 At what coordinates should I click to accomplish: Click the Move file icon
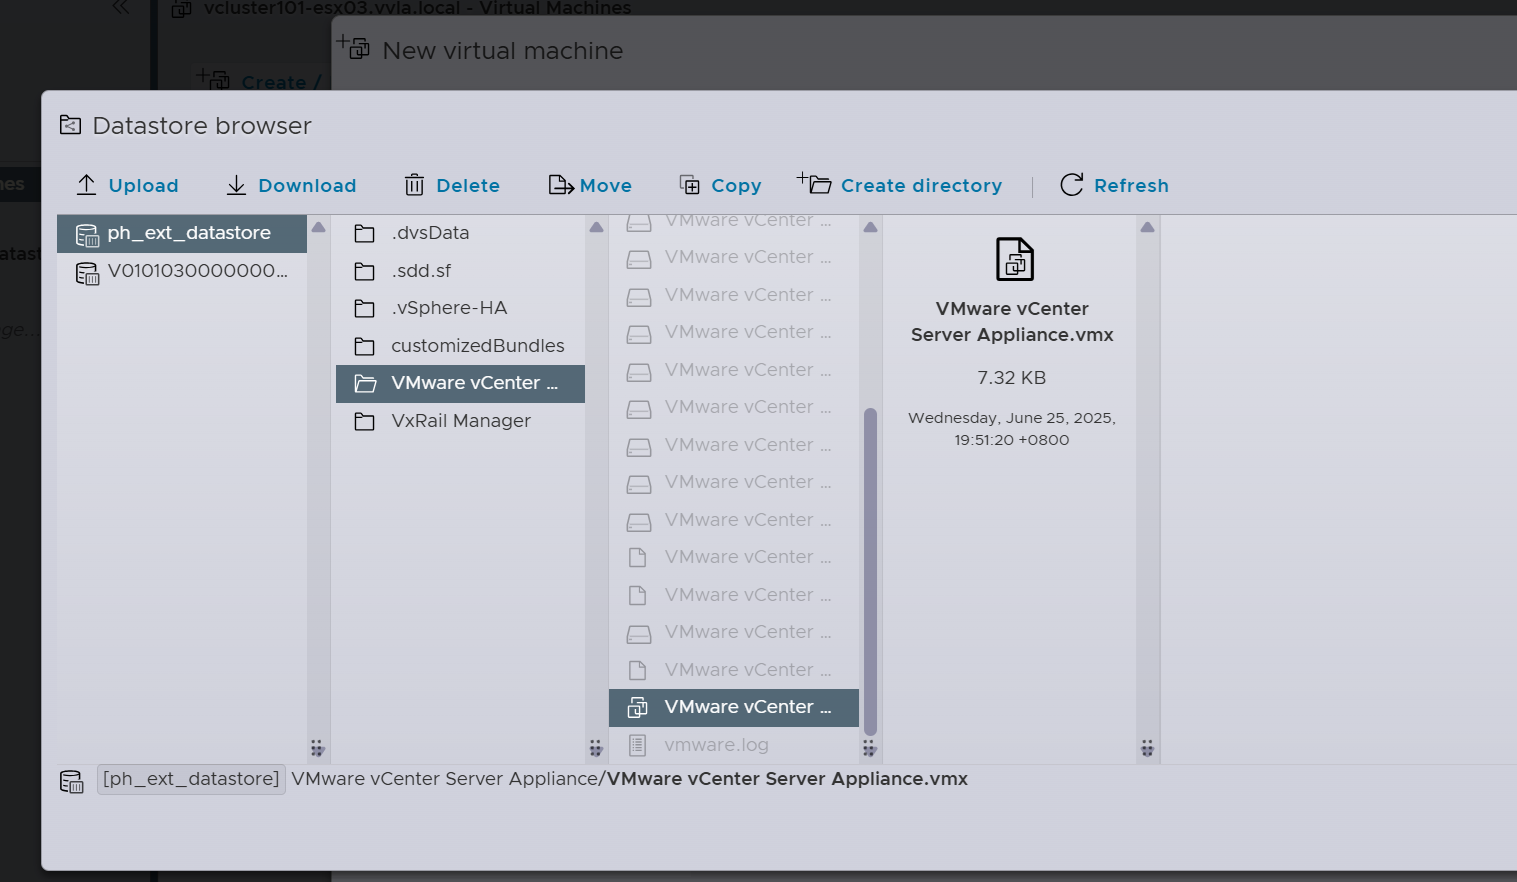point(561,185)
